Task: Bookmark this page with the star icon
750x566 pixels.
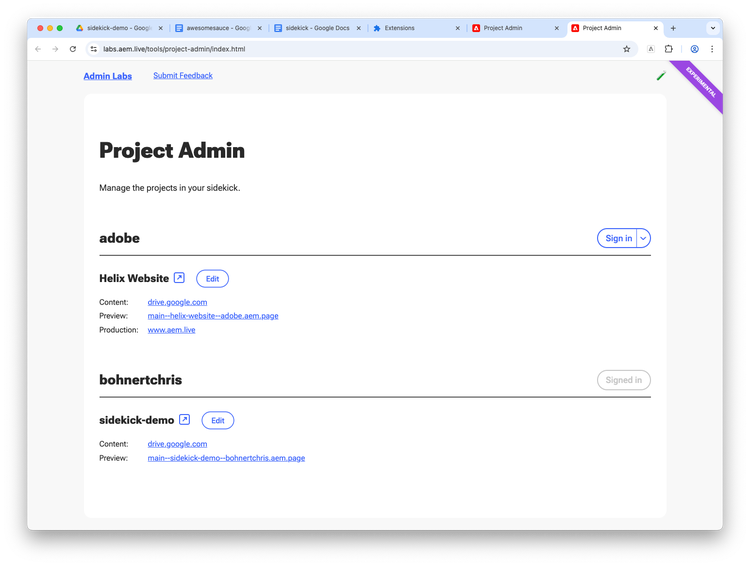Action: (x=626, y=49)
